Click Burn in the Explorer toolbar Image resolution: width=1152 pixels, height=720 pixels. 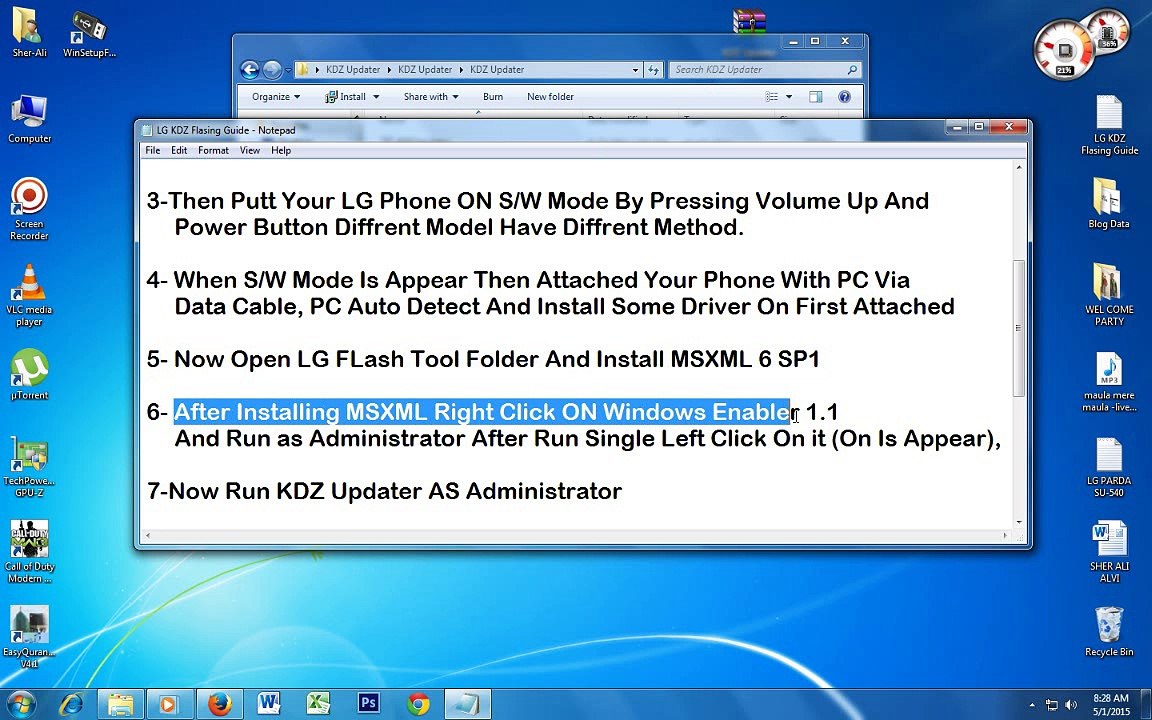click(493, 96)
